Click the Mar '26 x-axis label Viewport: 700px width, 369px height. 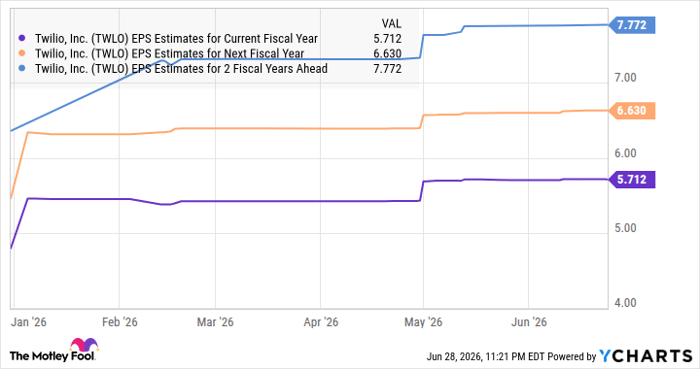pyautogui.click(x=215, y=322)
